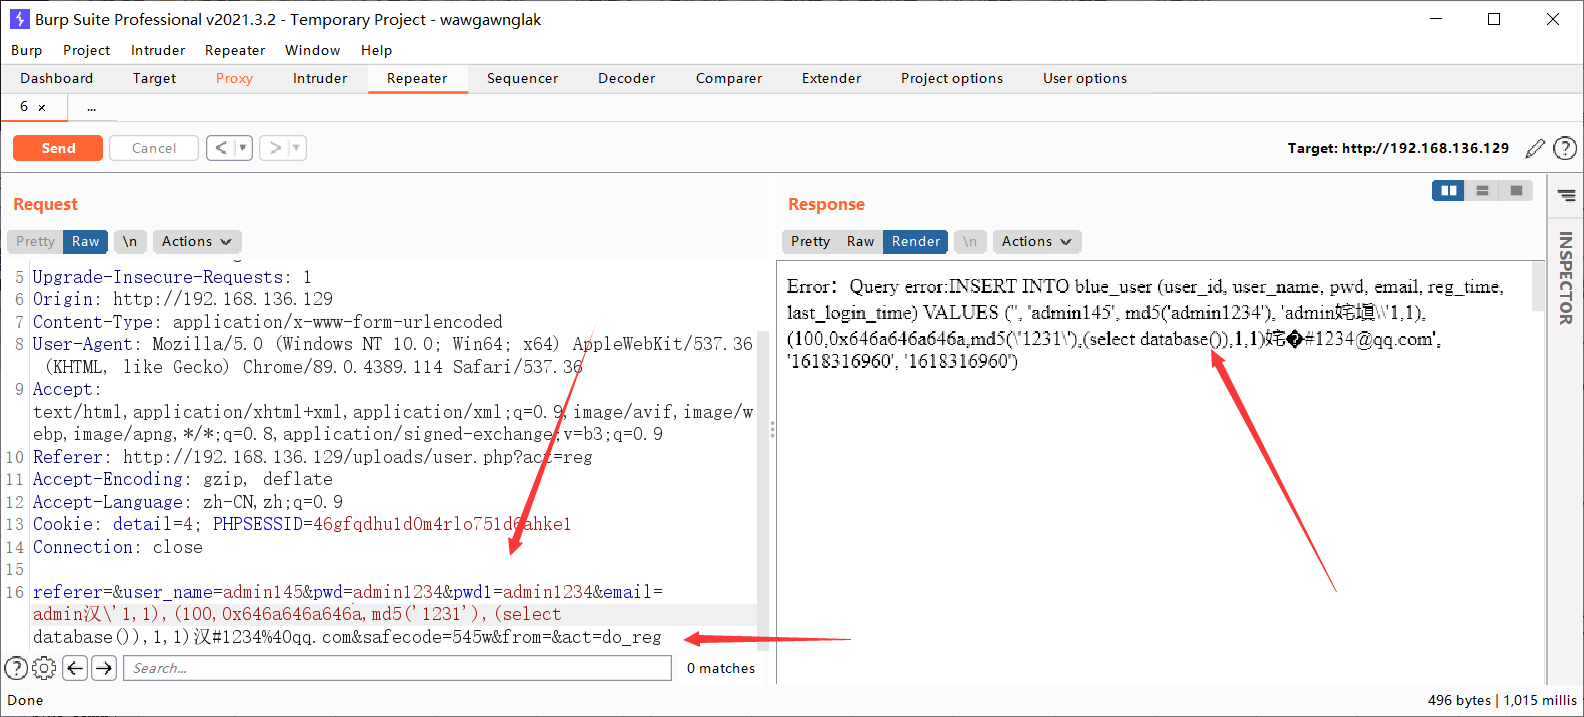Open the Burp menu
1584x717 pixels.
pyautogui.click(x=27, y=50)
